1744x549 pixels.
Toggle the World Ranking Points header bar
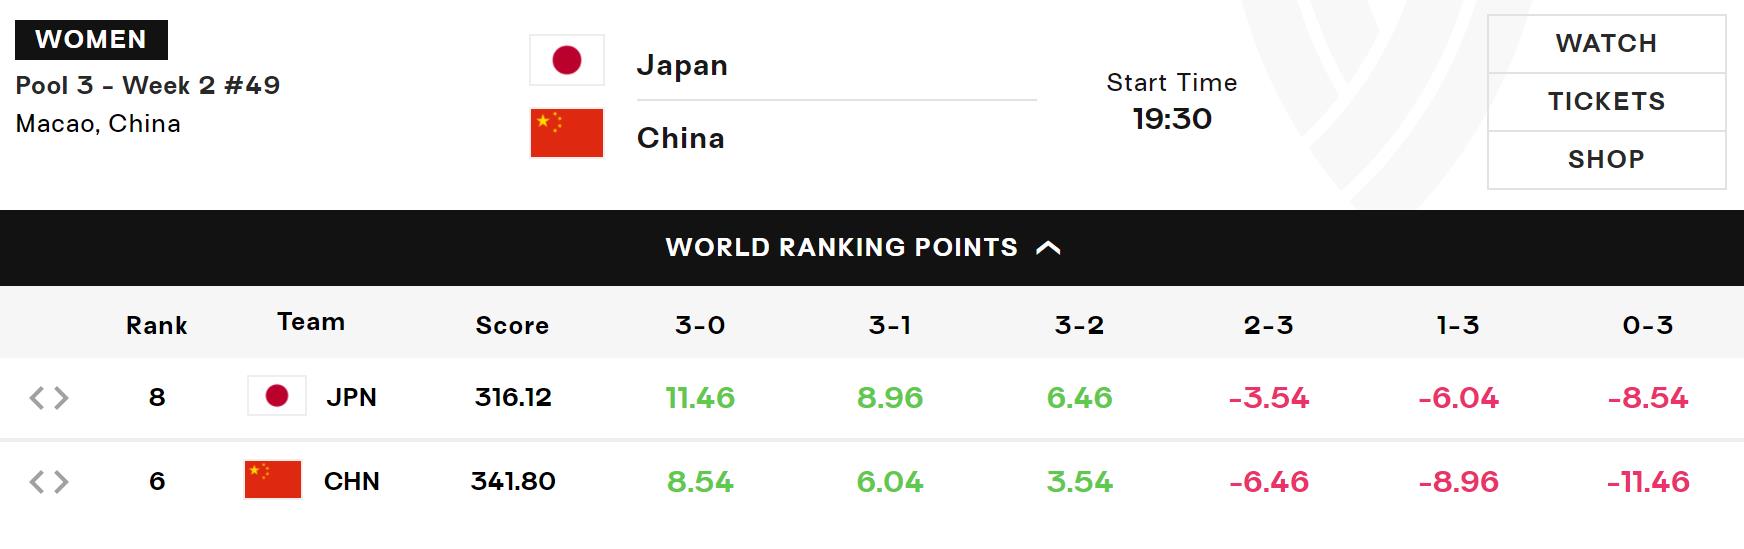pos(840,248)
